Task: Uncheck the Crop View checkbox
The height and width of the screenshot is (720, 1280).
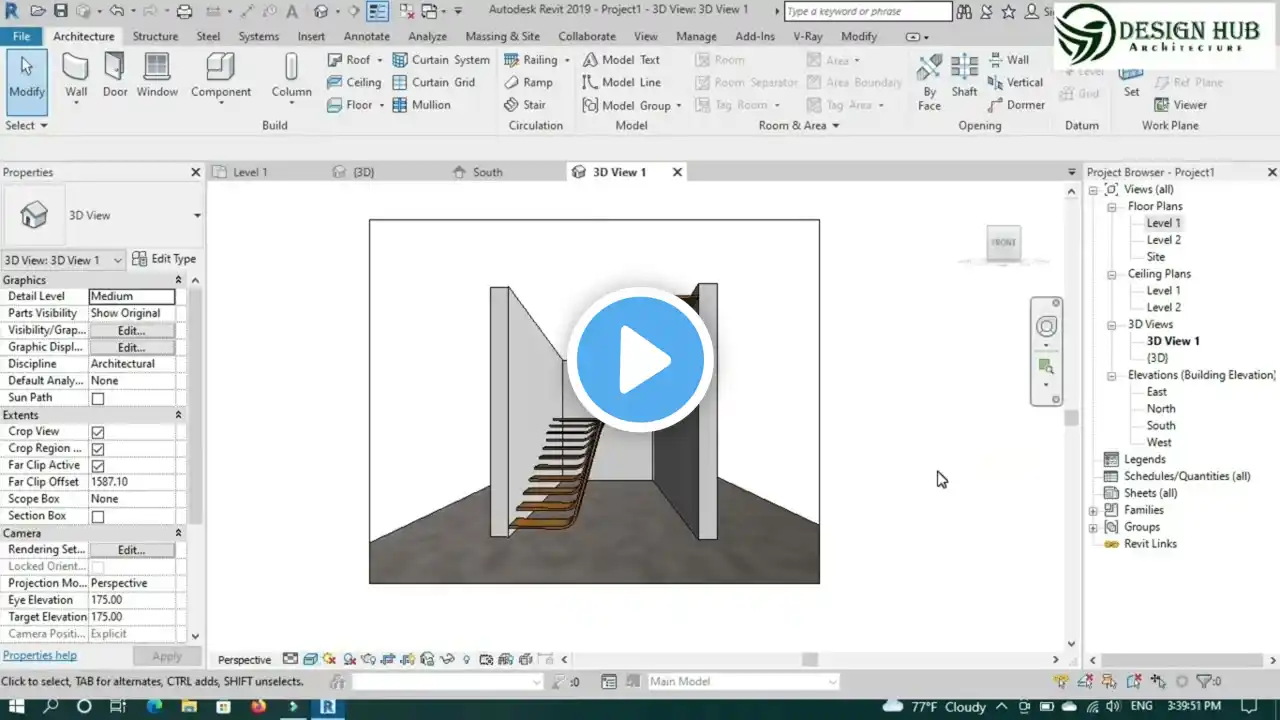Action: pyautogui.click(x=98, y=432)
